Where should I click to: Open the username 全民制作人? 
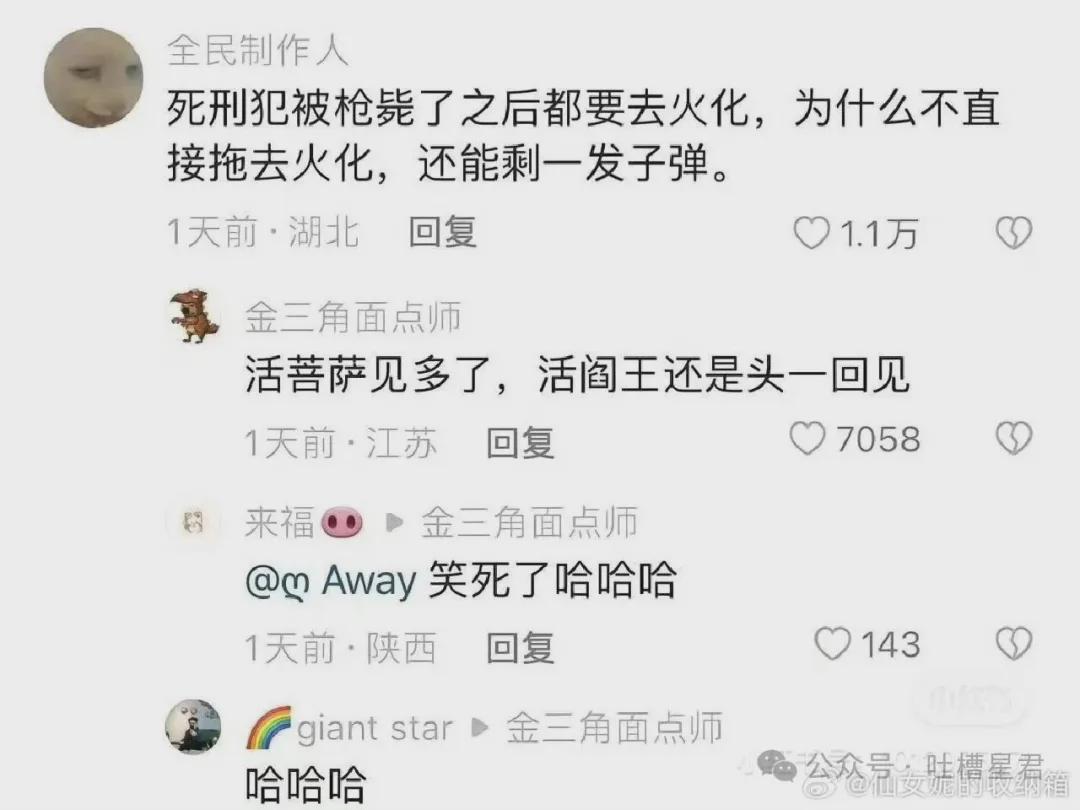click(258, 50)
